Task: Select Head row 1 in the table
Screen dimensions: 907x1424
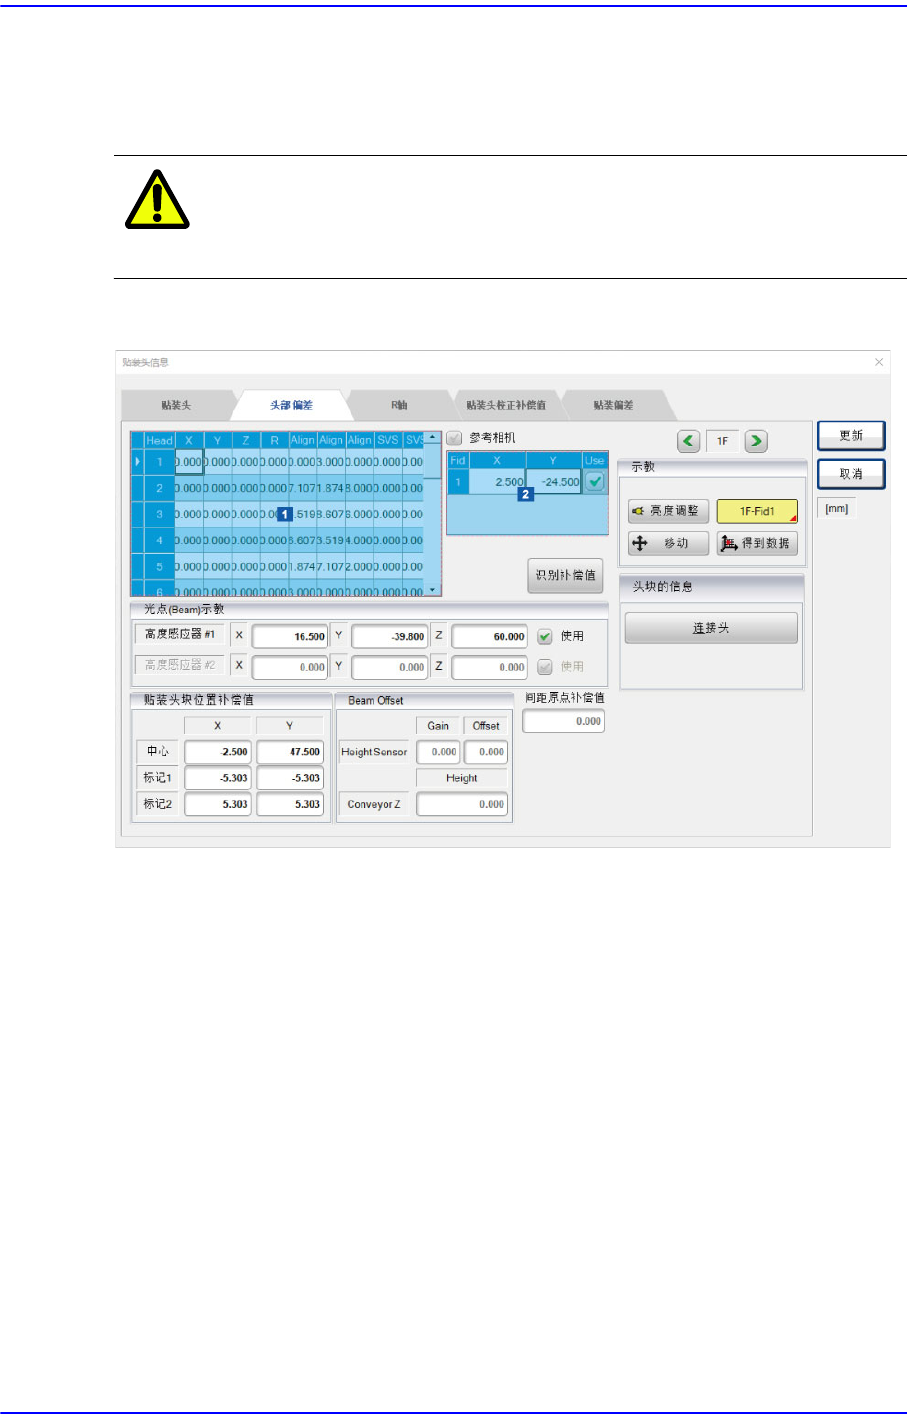Action: (x=159, y=462)
